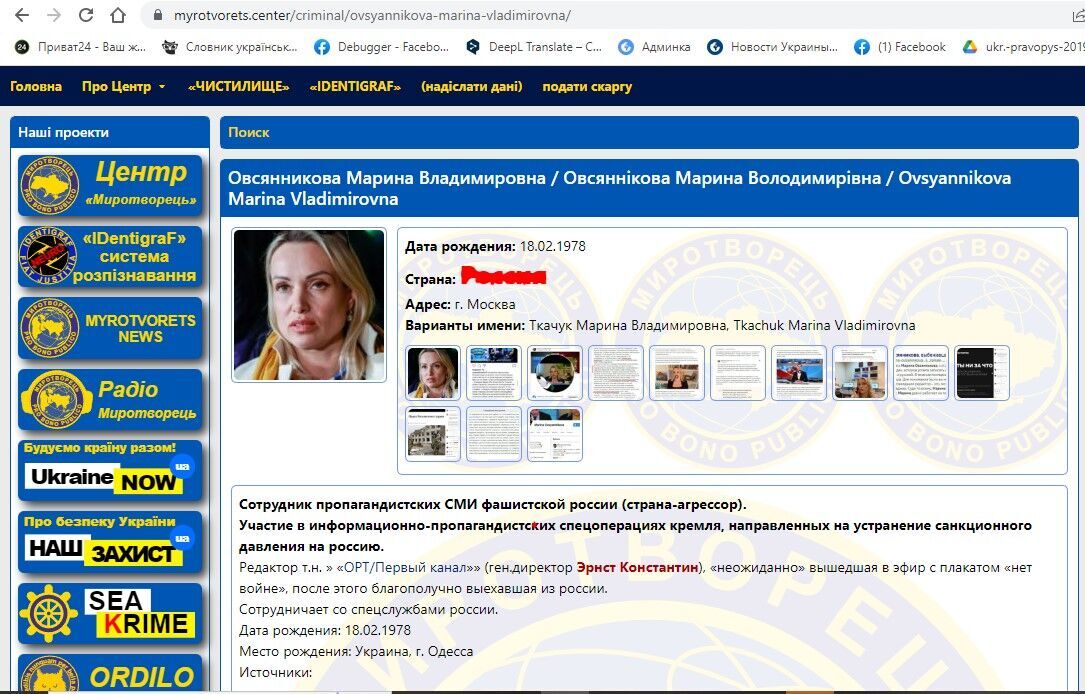Open the НАШ ЗАХИСТ banner

pos(110,543)
